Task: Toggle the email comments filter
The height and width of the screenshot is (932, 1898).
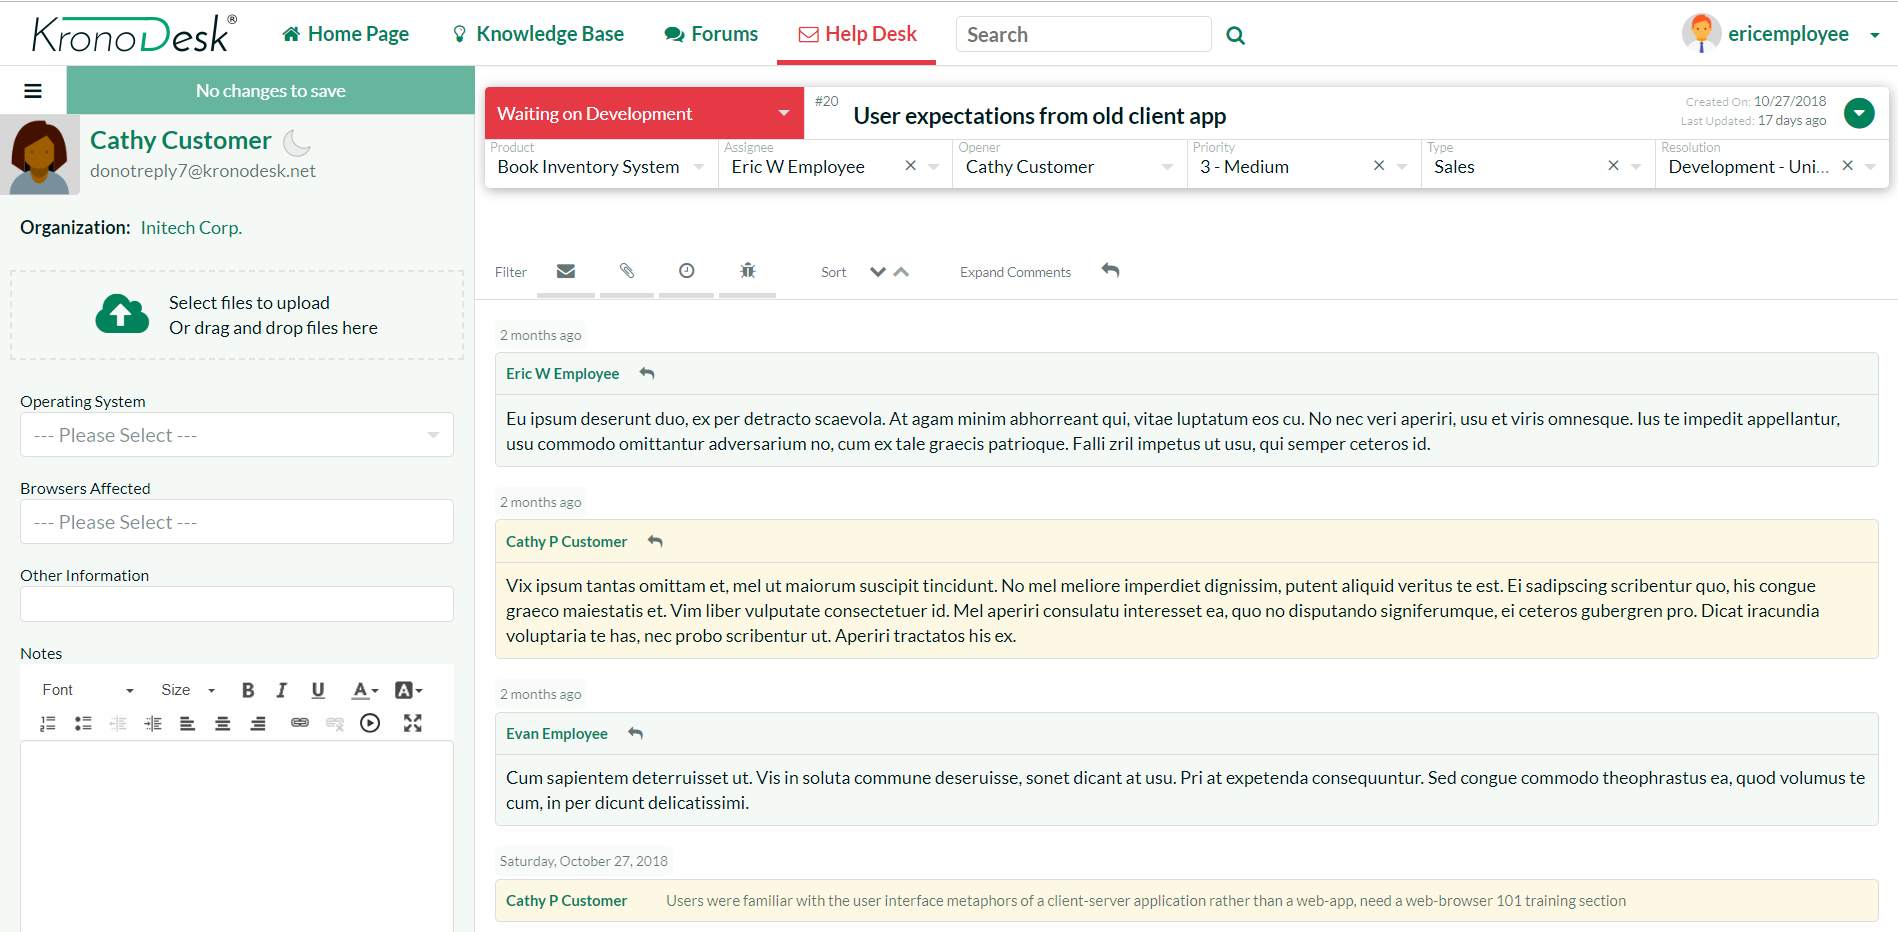Action: click(566, 271)
